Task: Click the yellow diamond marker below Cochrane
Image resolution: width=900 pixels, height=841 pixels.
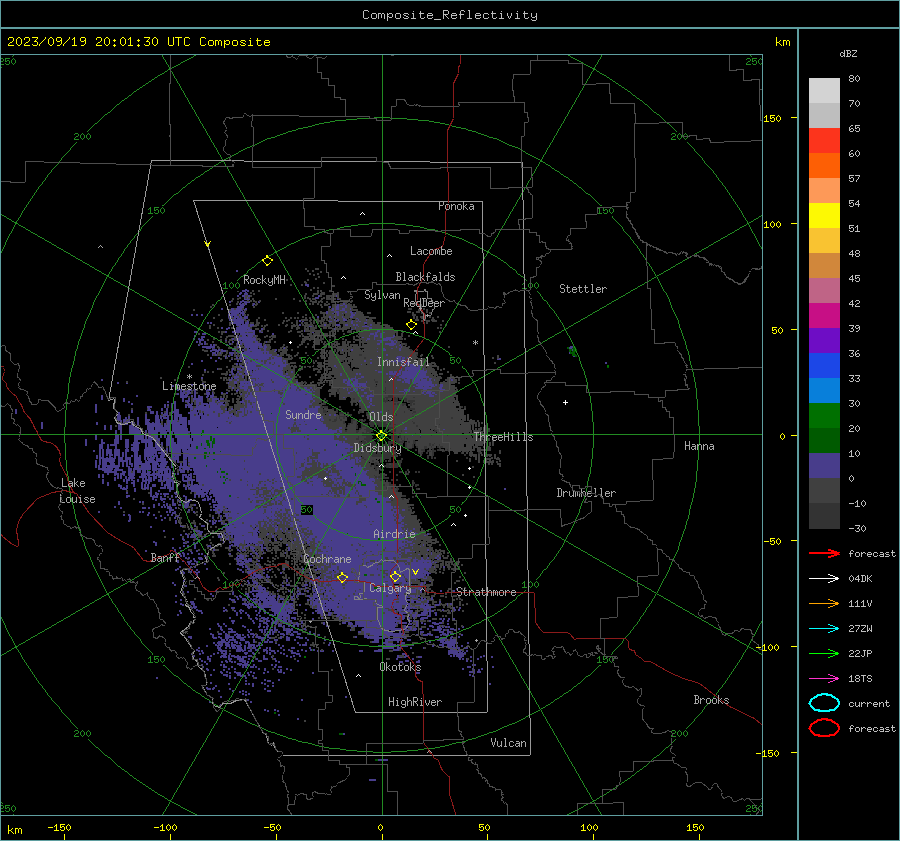Action: coord(342,577)
